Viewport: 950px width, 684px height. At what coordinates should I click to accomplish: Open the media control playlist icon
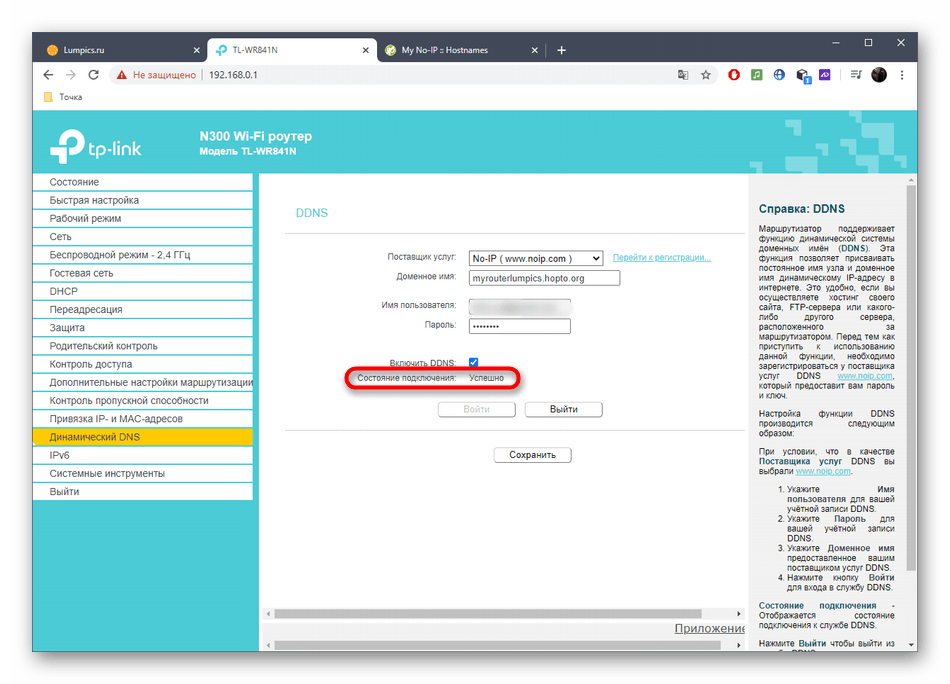[x=855, y=75]
